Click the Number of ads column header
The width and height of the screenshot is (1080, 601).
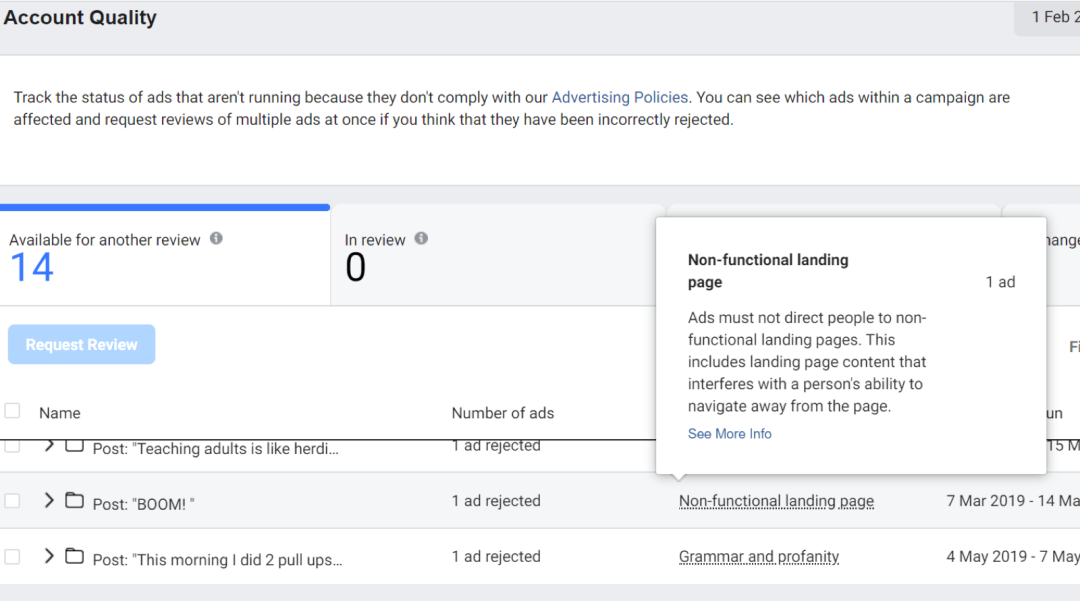503,413
